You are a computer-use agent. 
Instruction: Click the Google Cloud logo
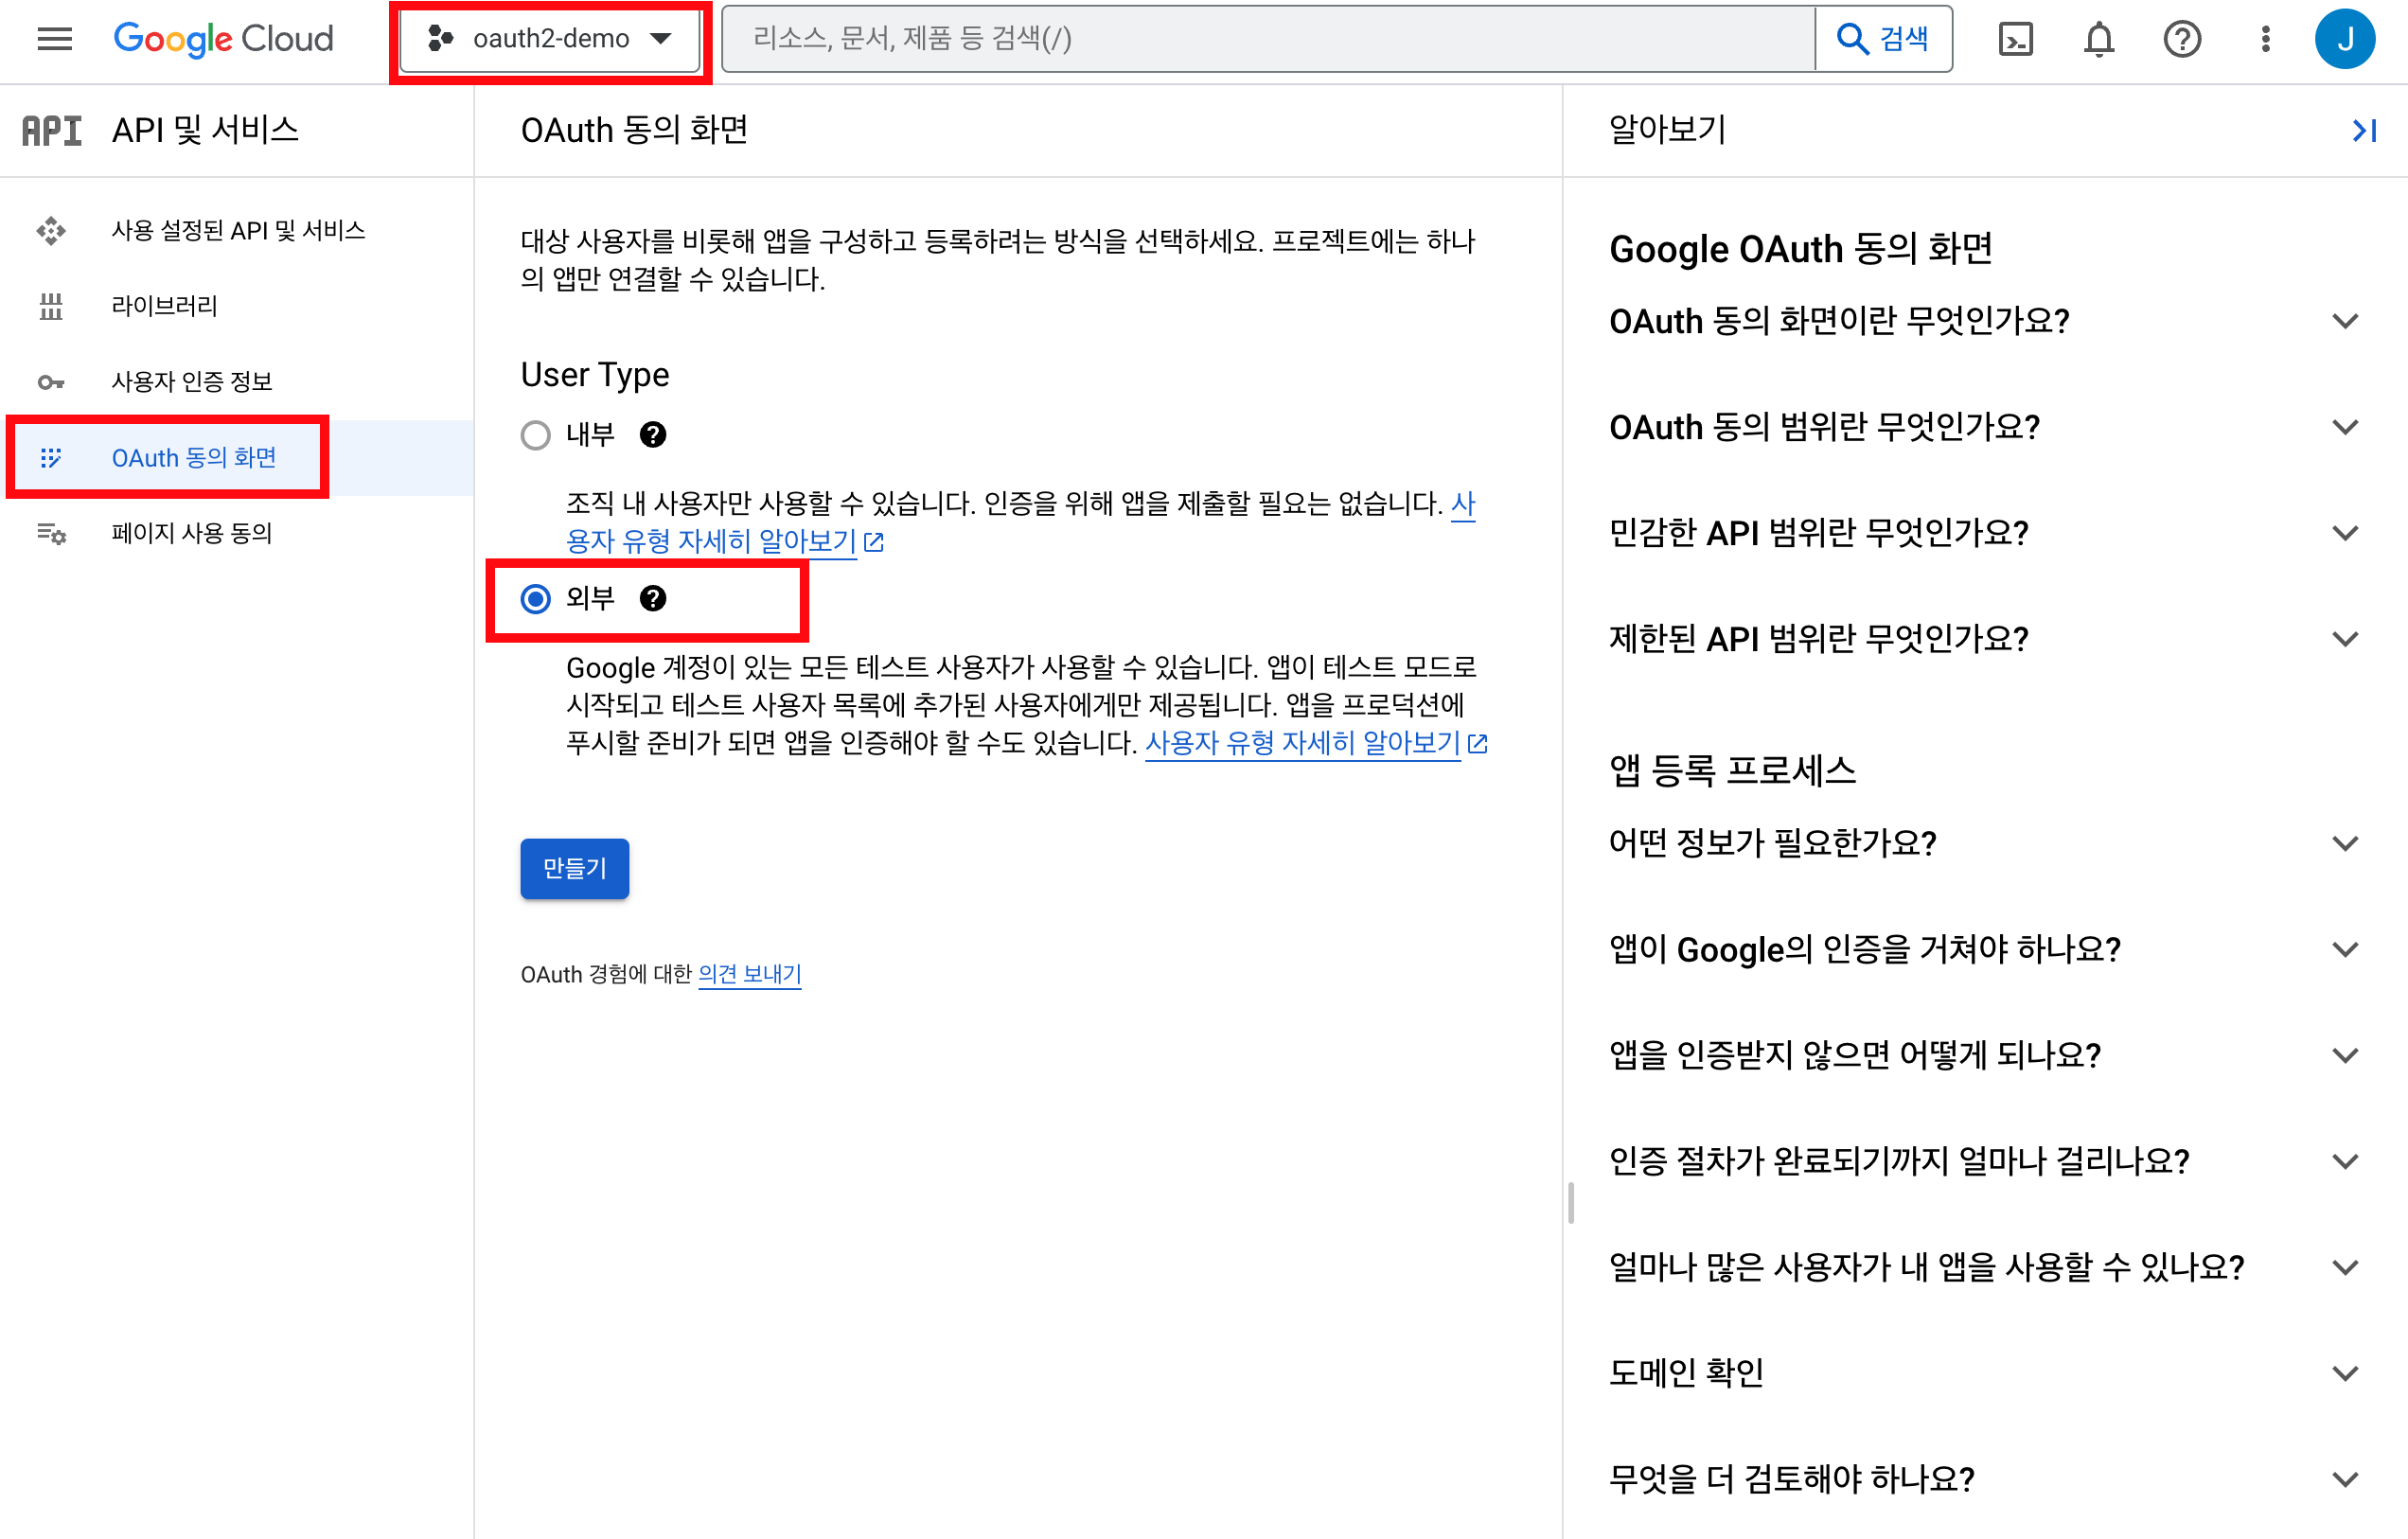[x=223, y=39]
